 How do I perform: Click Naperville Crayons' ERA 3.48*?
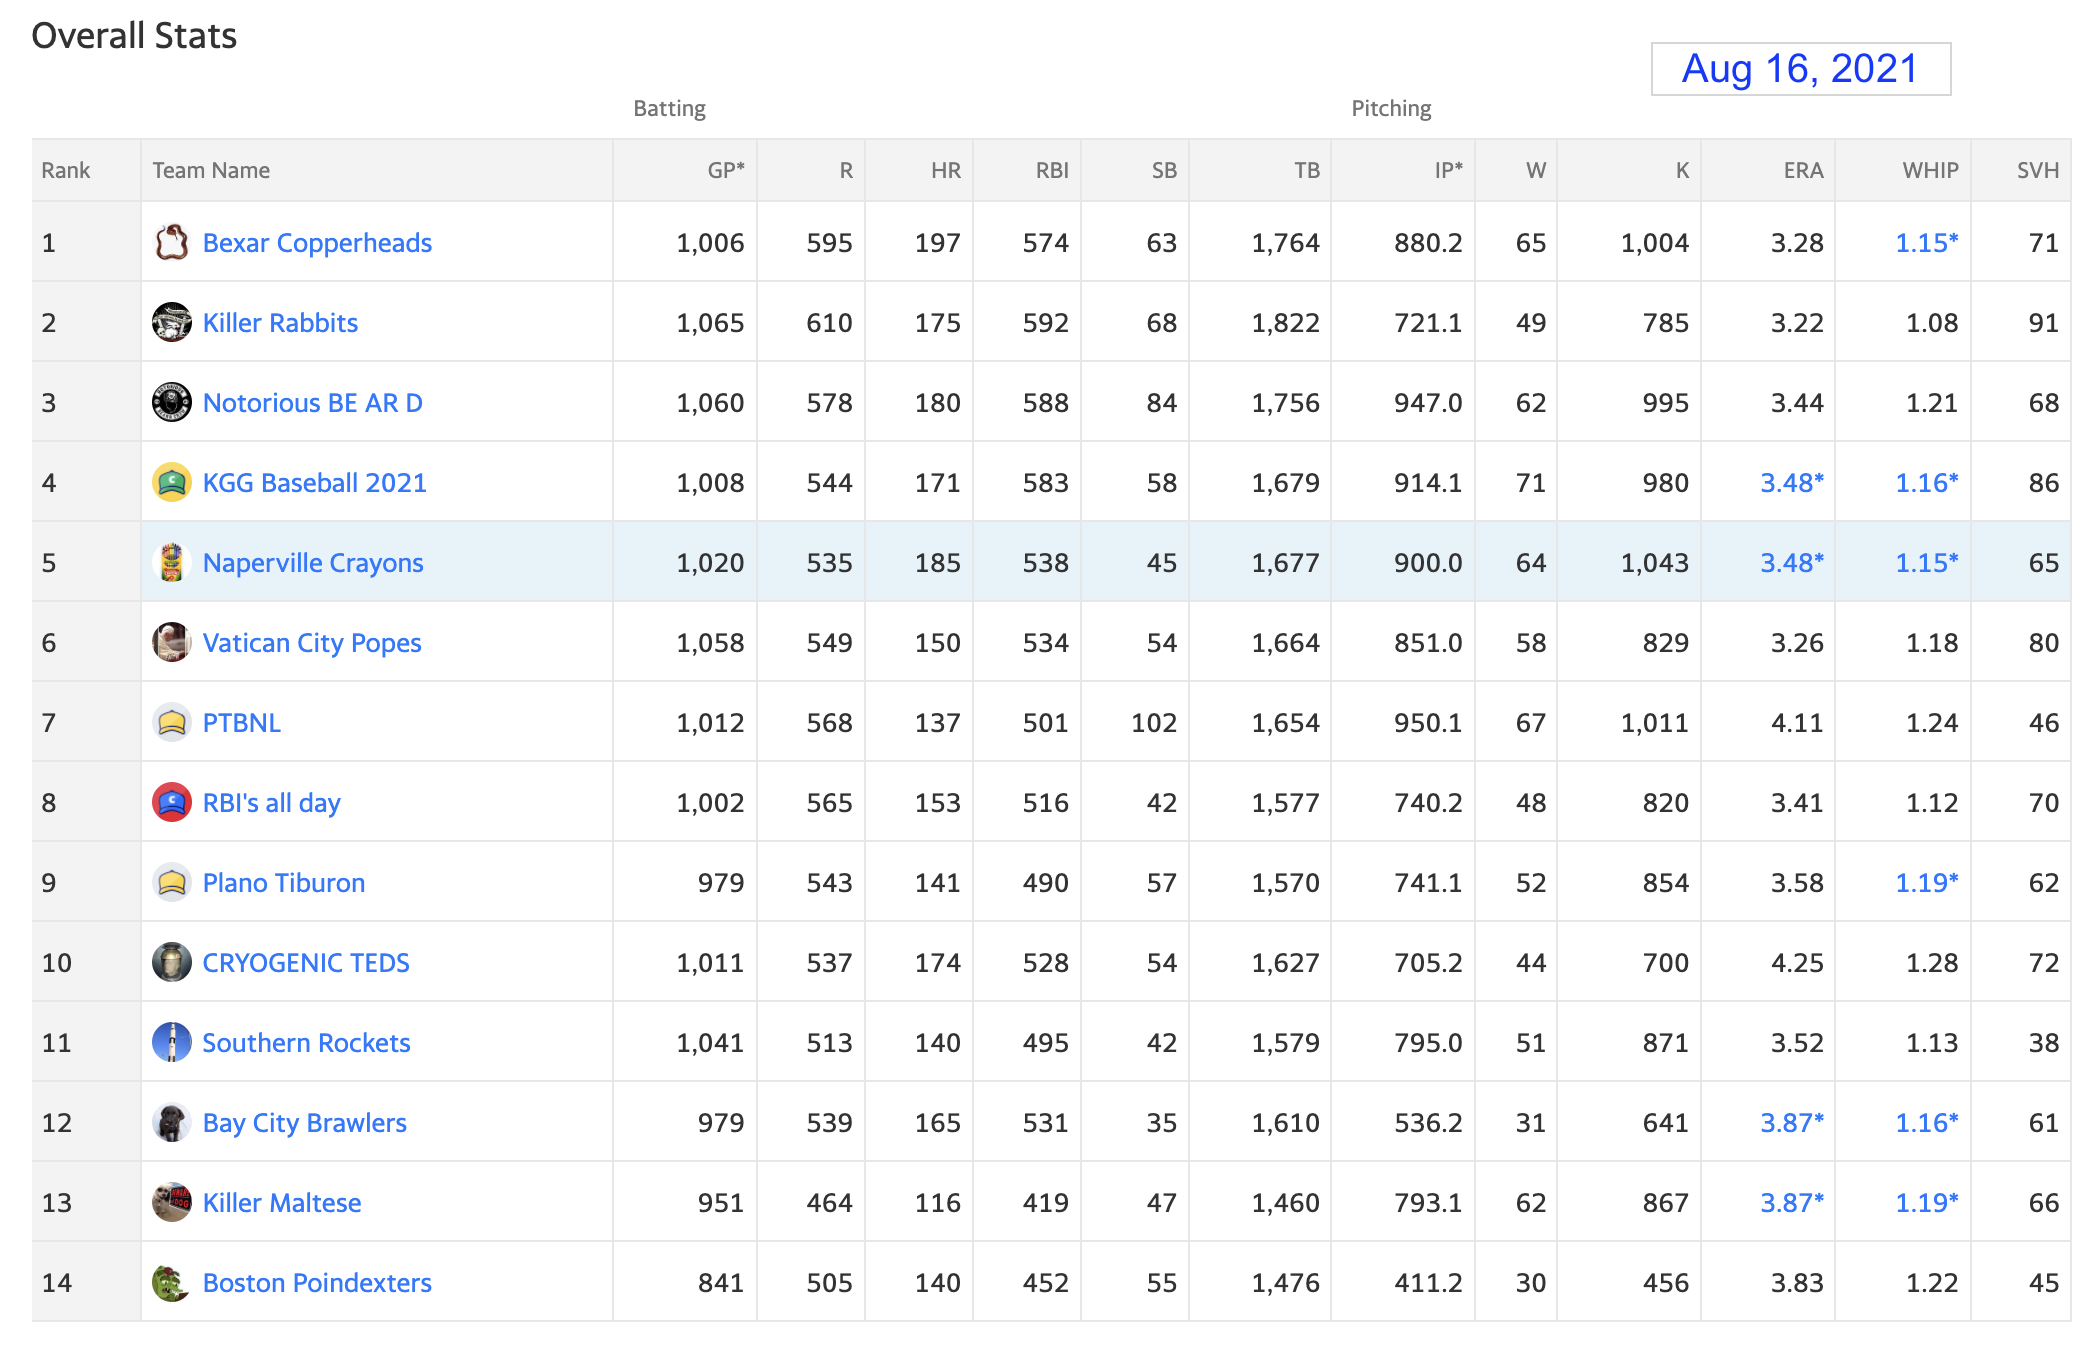[1792, 563]
